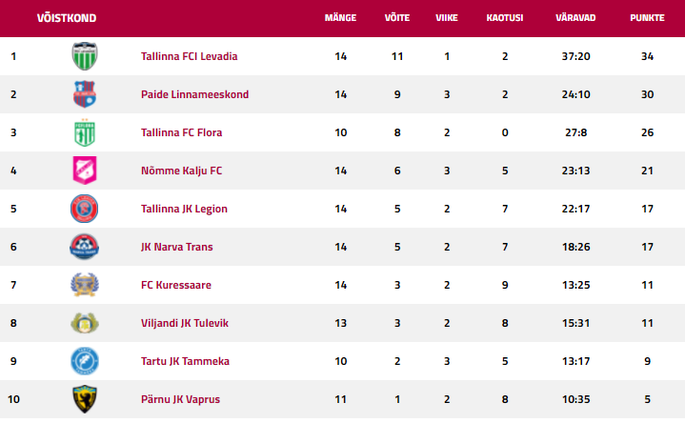Click the JK Narva Trans logo
The width and height of the screenshot is (685, 423).
click(x=85, y=246)
